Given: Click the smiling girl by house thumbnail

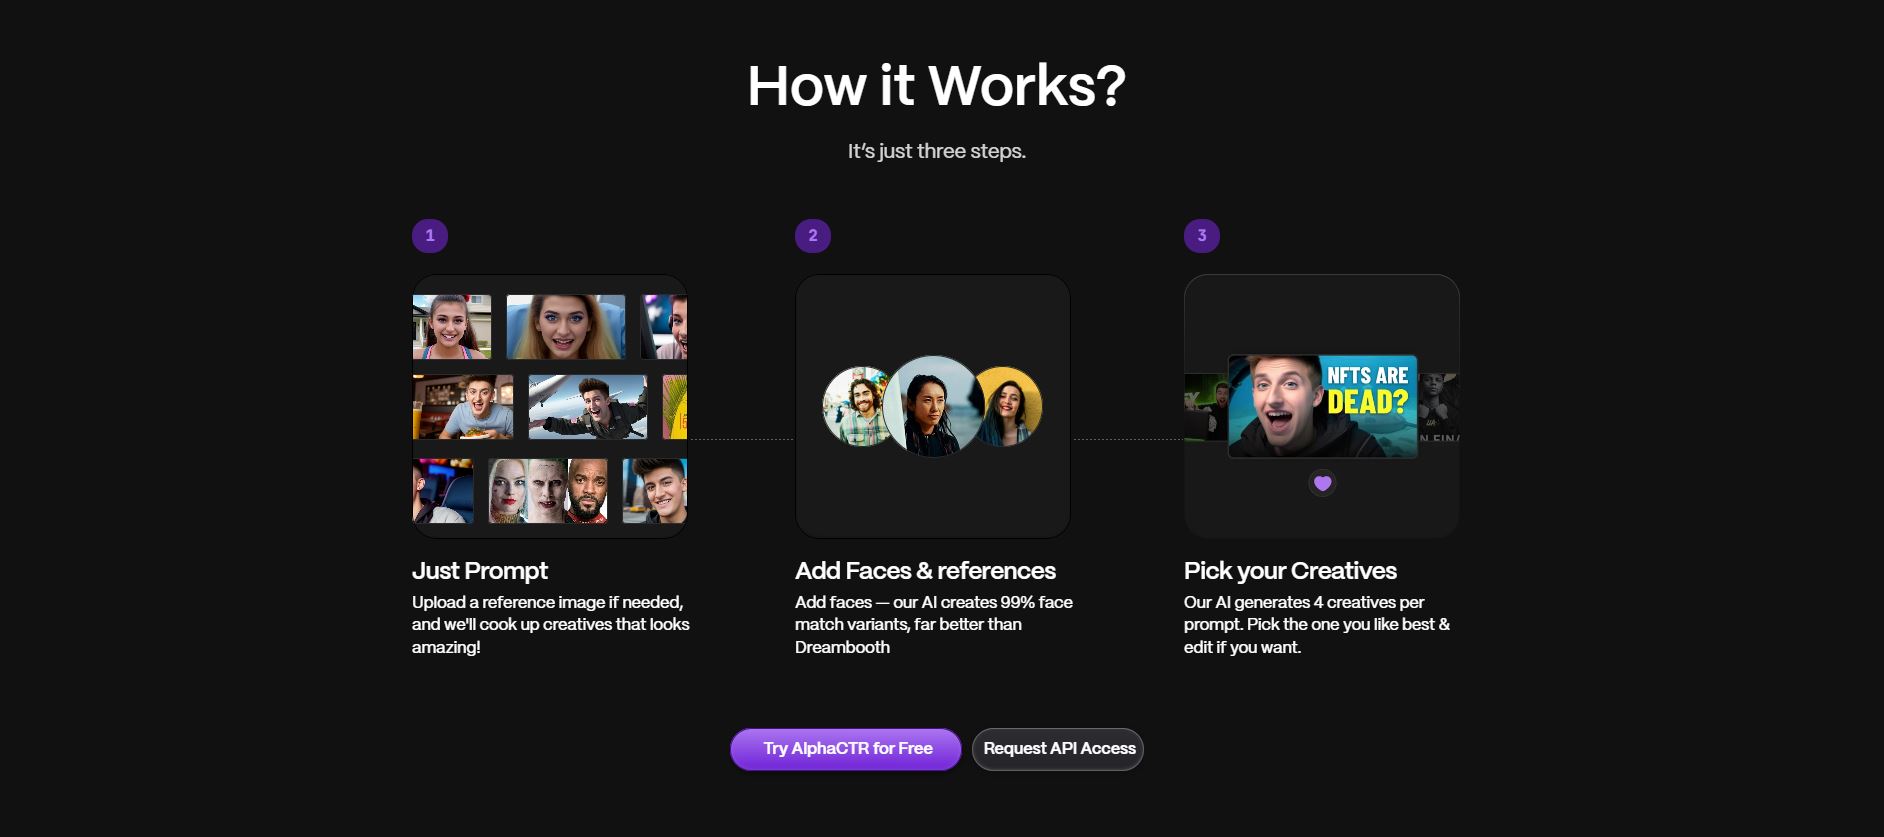Looking at the screenshot, I should 452,327.
